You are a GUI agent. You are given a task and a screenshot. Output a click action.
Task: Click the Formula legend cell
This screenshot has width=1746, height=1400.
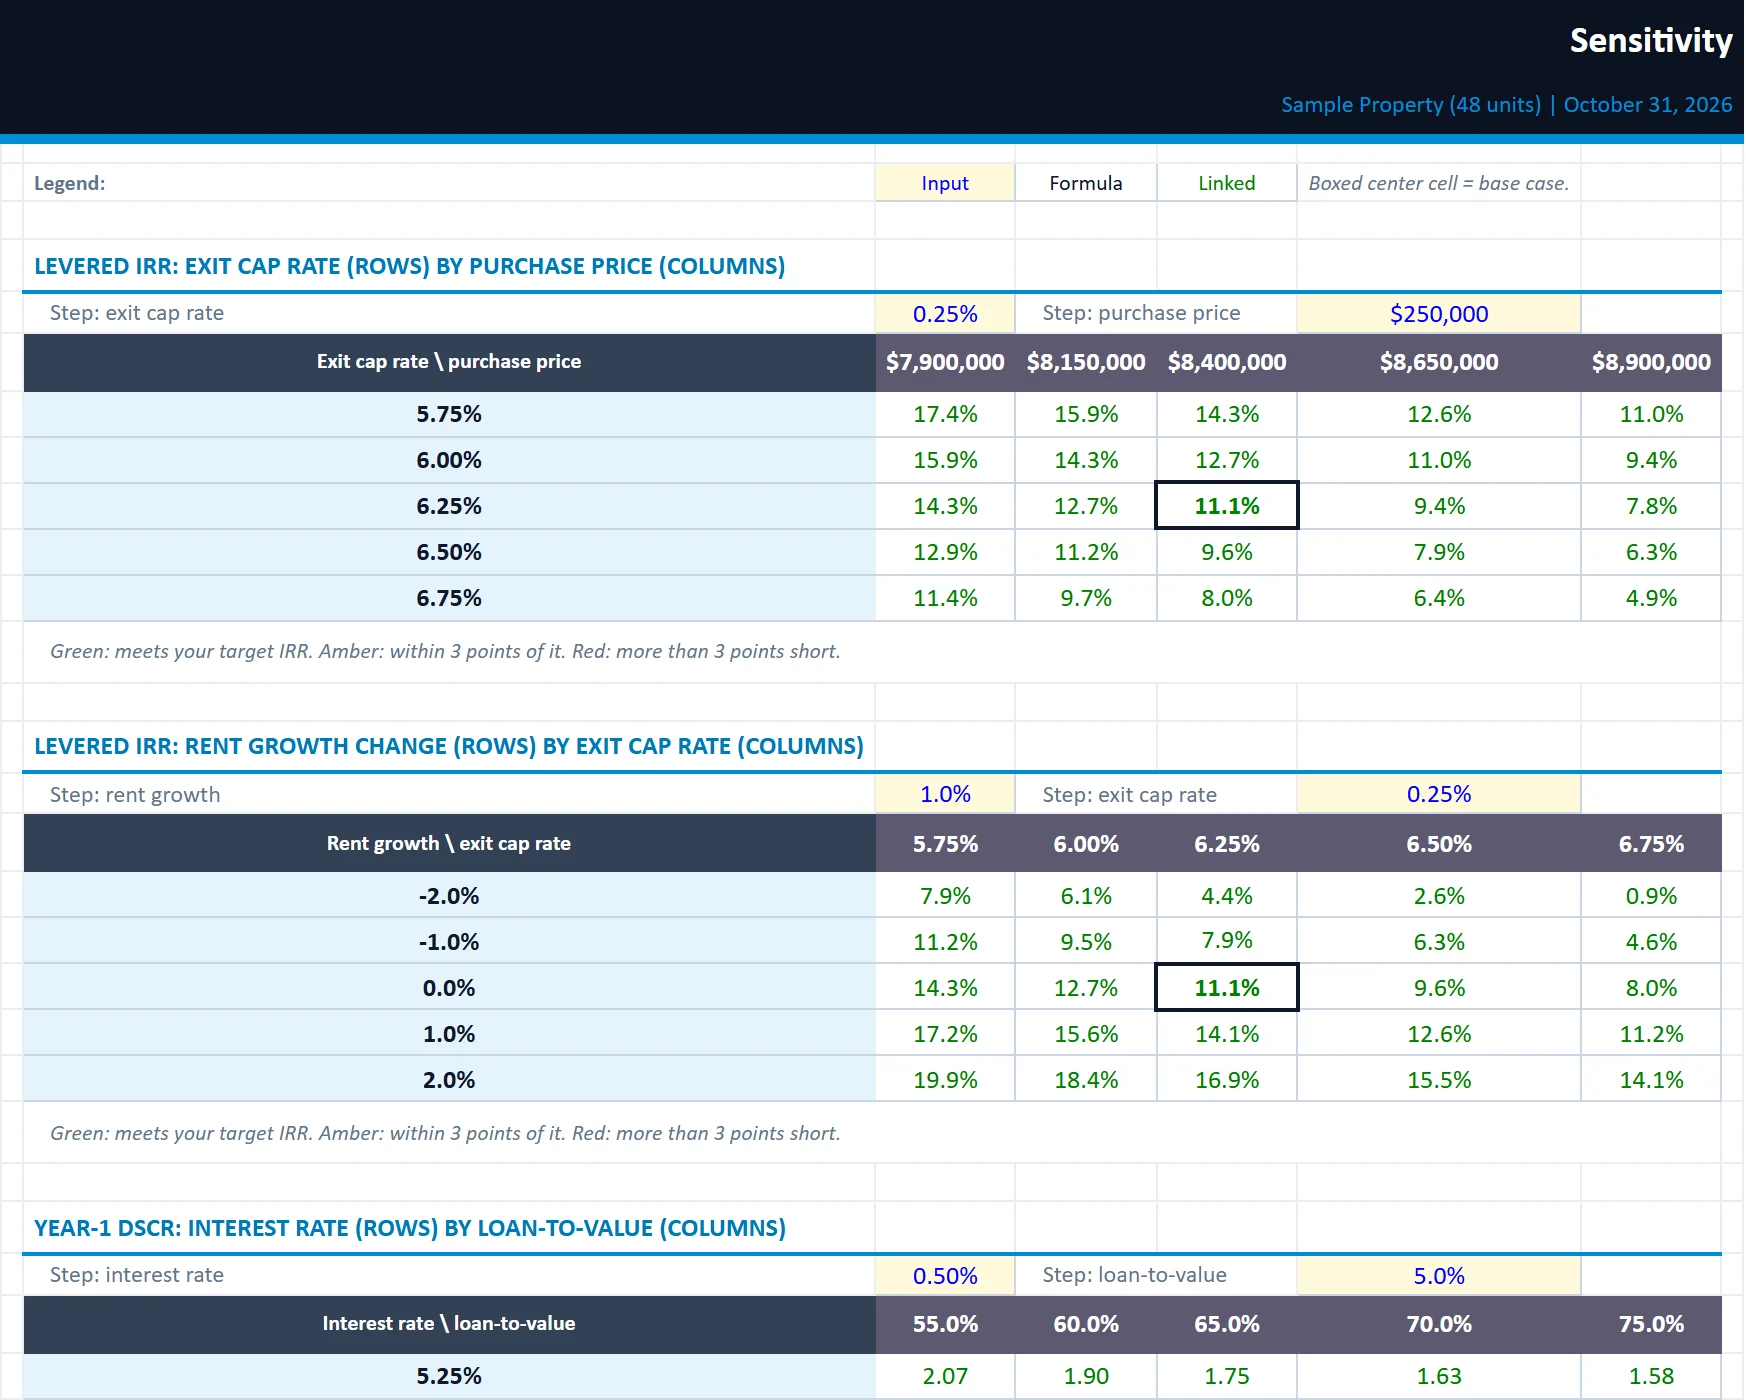[1086, 183]
